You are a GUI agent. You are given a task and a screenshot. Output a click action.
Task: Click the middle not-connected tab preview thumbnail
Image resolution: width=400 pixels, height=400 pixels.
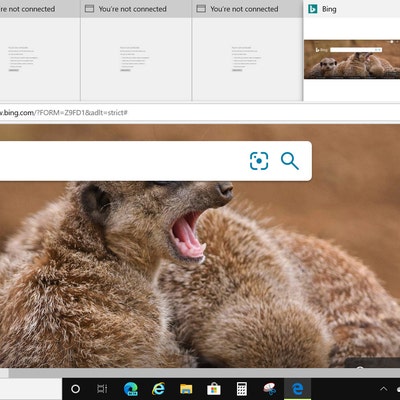point(136,59)
